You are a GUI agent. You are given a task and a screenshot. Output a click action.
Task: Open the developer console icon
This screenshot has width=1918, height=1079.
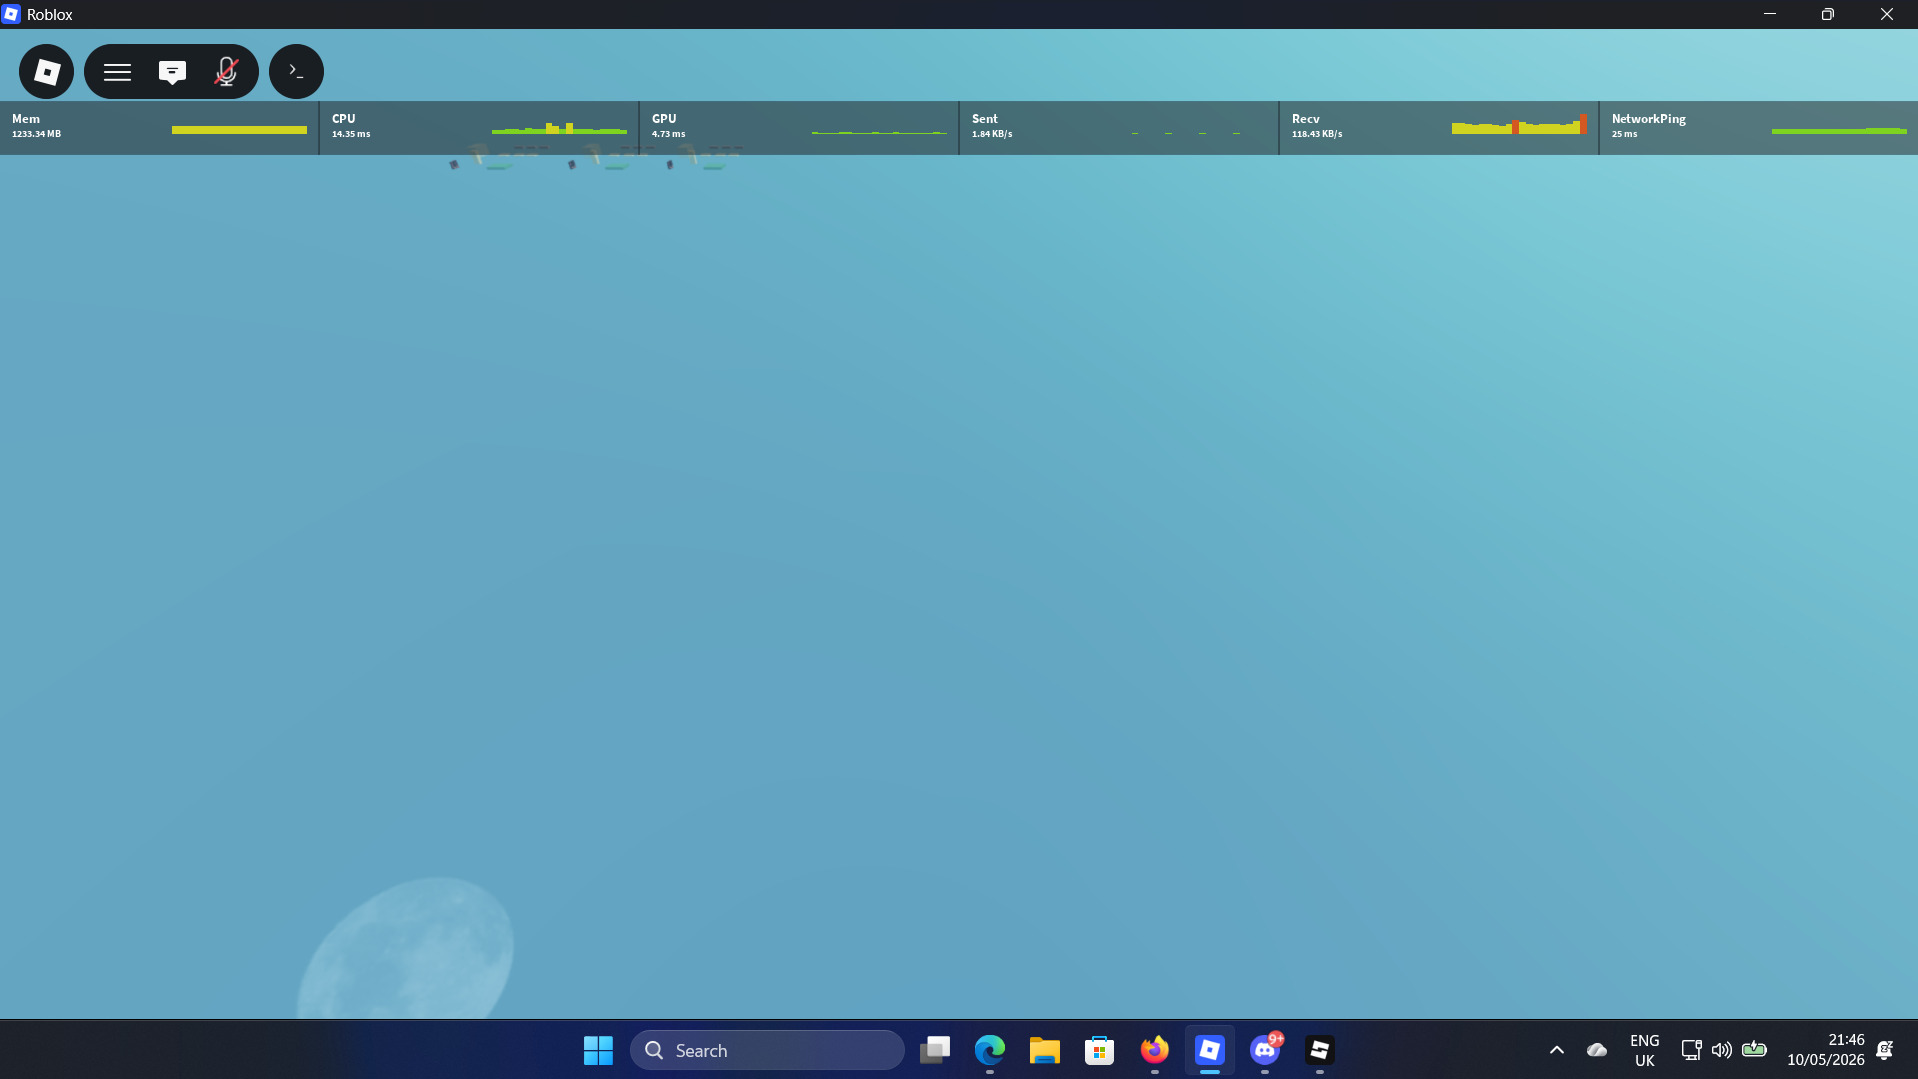(x=296, y=71)
